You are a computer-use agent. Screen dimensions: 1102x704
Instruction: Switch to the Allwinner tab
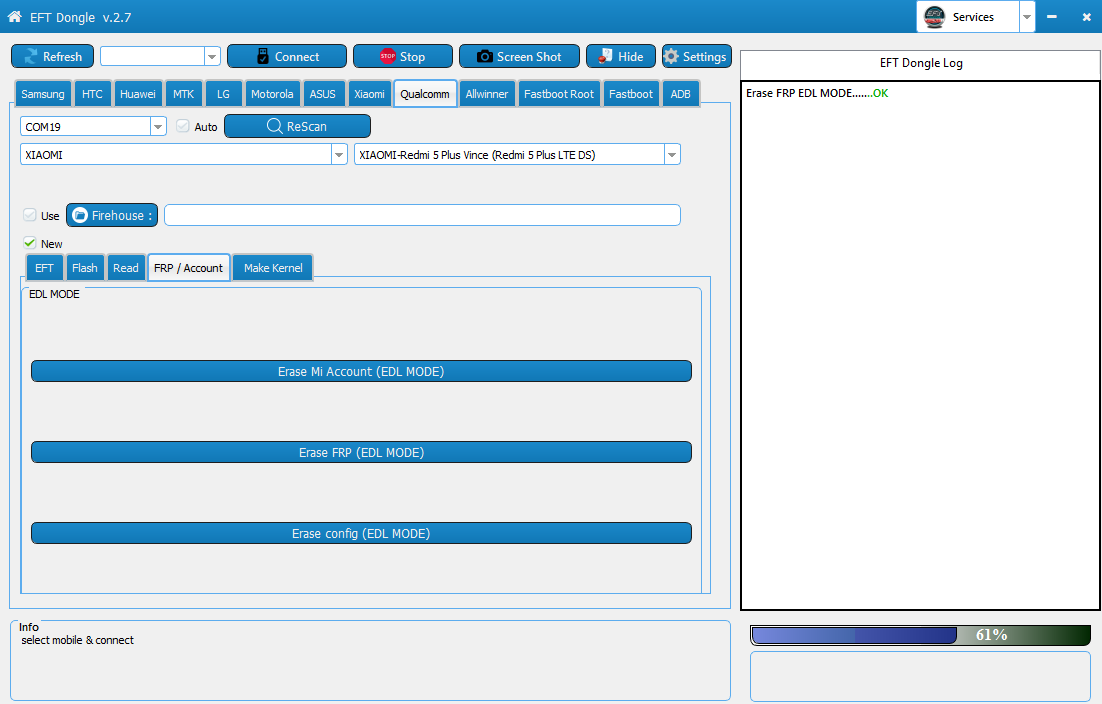(x=486, y=93)
